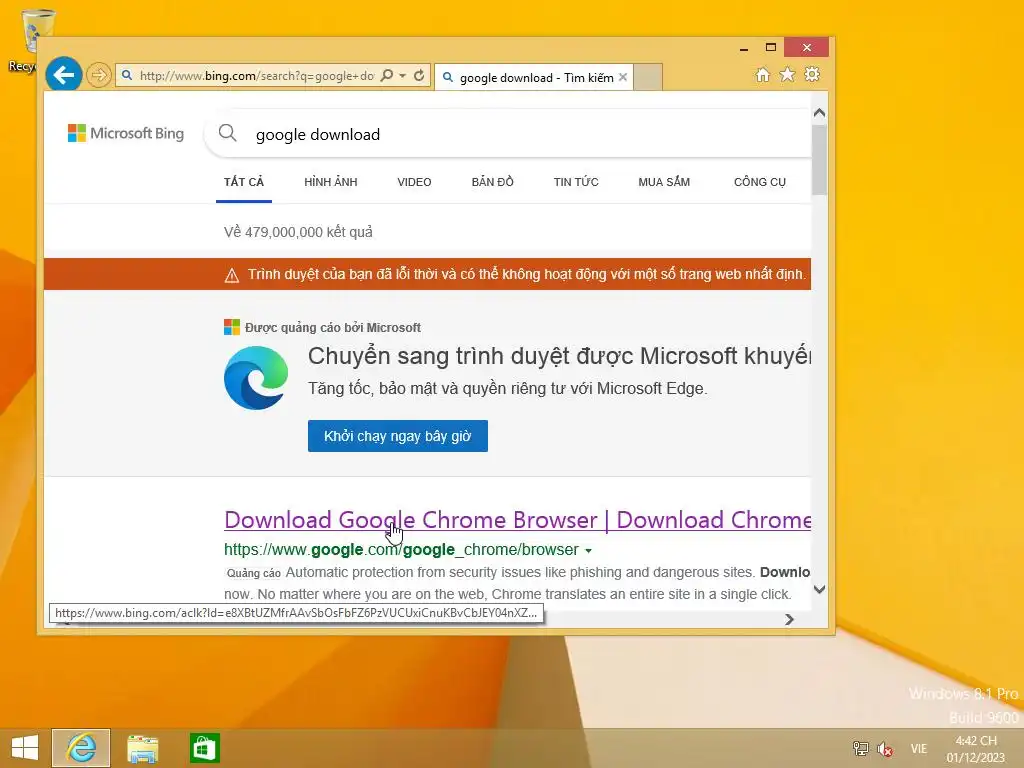Select the 'google download - Tìm kiếm' tab
Image resolution: width=1024 pixels, height=768 pixels.
click(x=534, y=77)
